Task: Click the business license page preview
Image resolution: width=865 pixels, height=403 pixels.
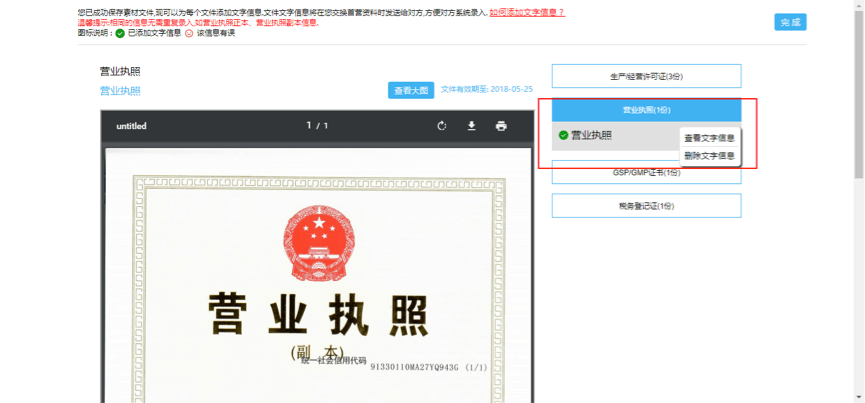Action: [318, 276]
